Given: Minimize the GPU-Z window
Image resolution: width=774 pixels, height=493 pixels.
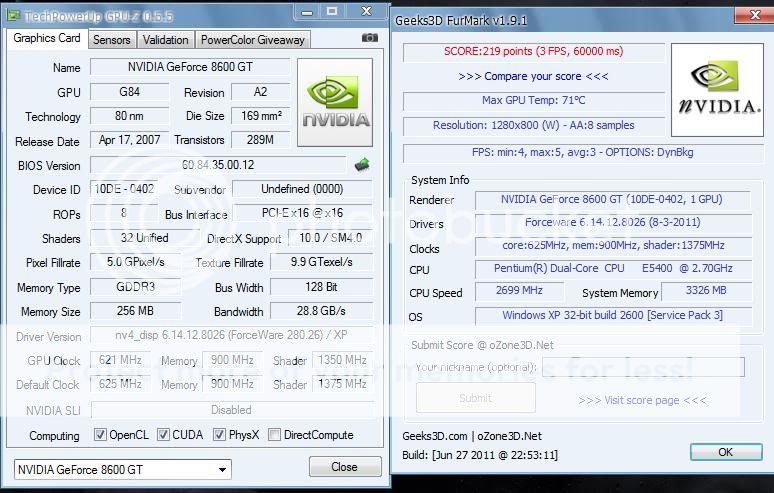Looking at the screenshot, I should coord(307,12).
